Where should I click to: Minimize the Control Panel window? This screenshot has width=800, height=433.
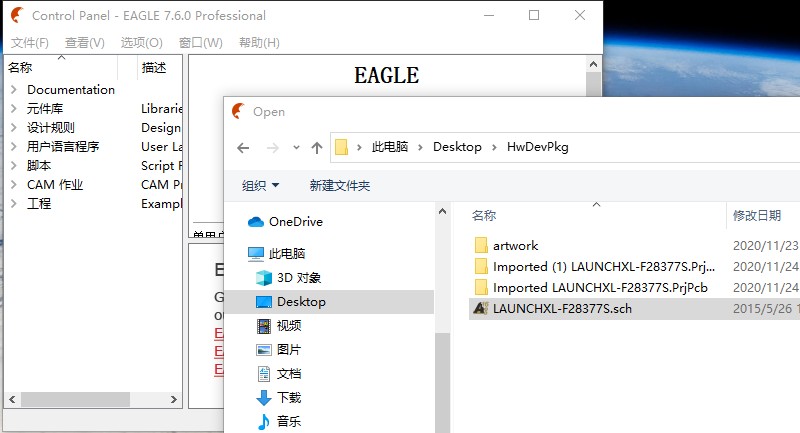pyautogui.click(x=489, y=15)
